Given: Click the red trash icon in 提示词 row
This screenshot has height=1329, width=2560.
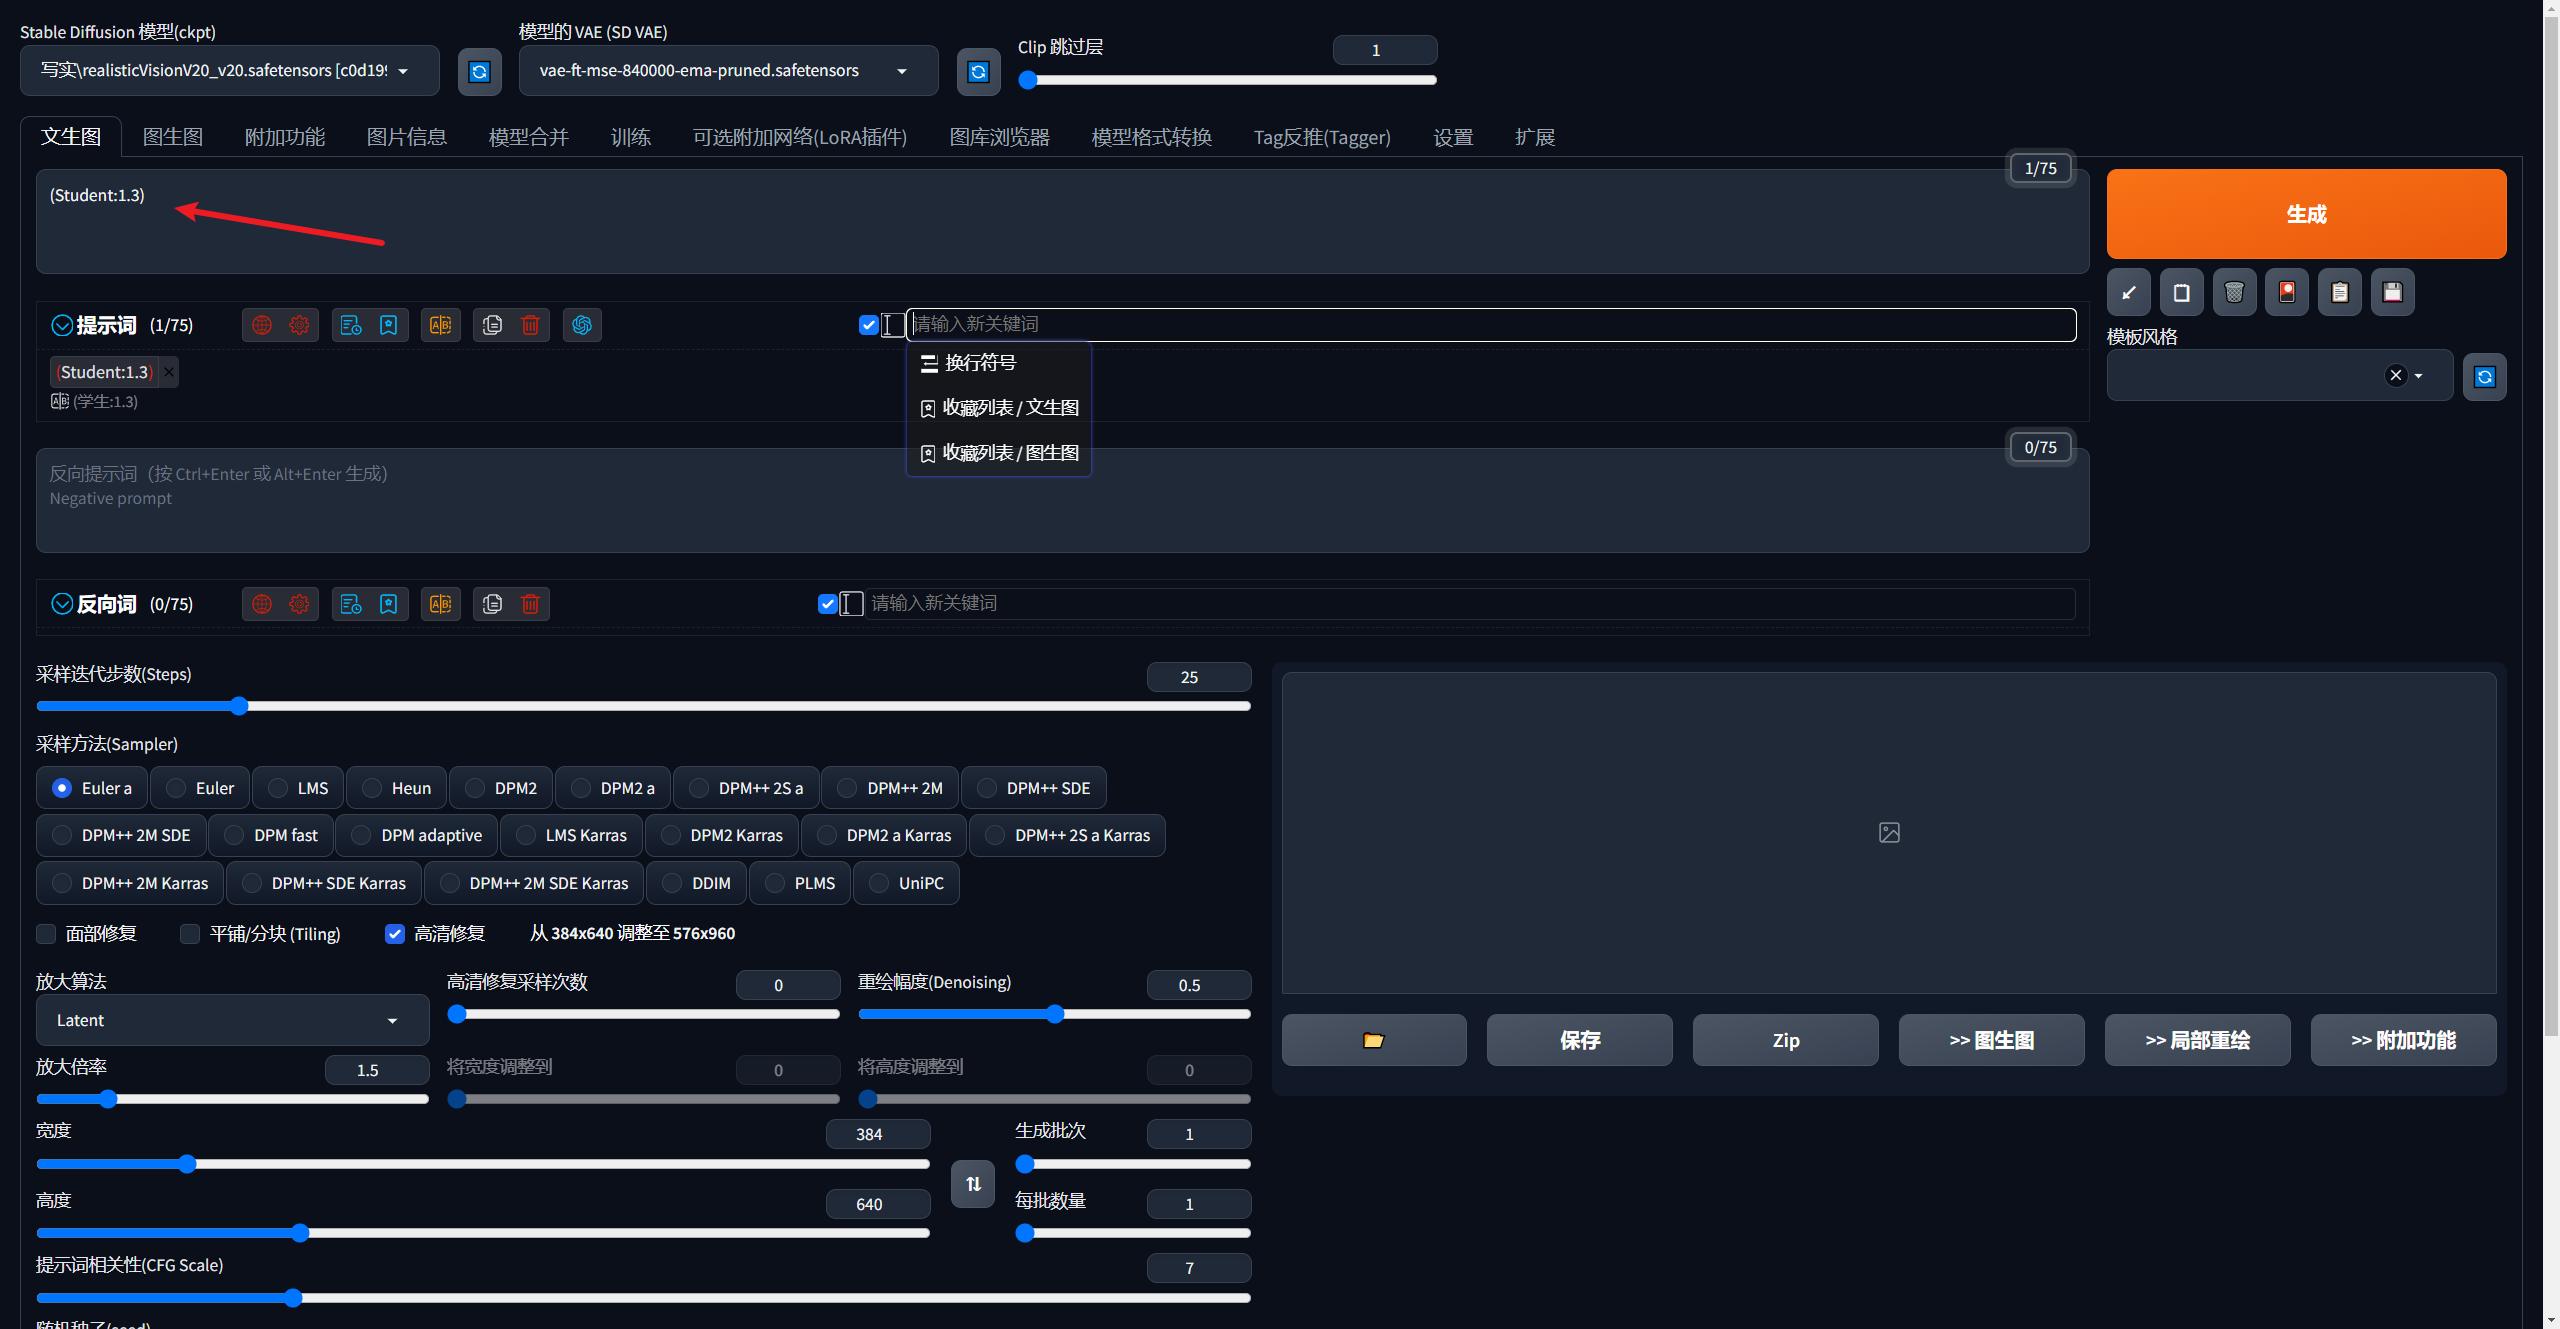Looking at the screenshot, I should tap(531, 325).
